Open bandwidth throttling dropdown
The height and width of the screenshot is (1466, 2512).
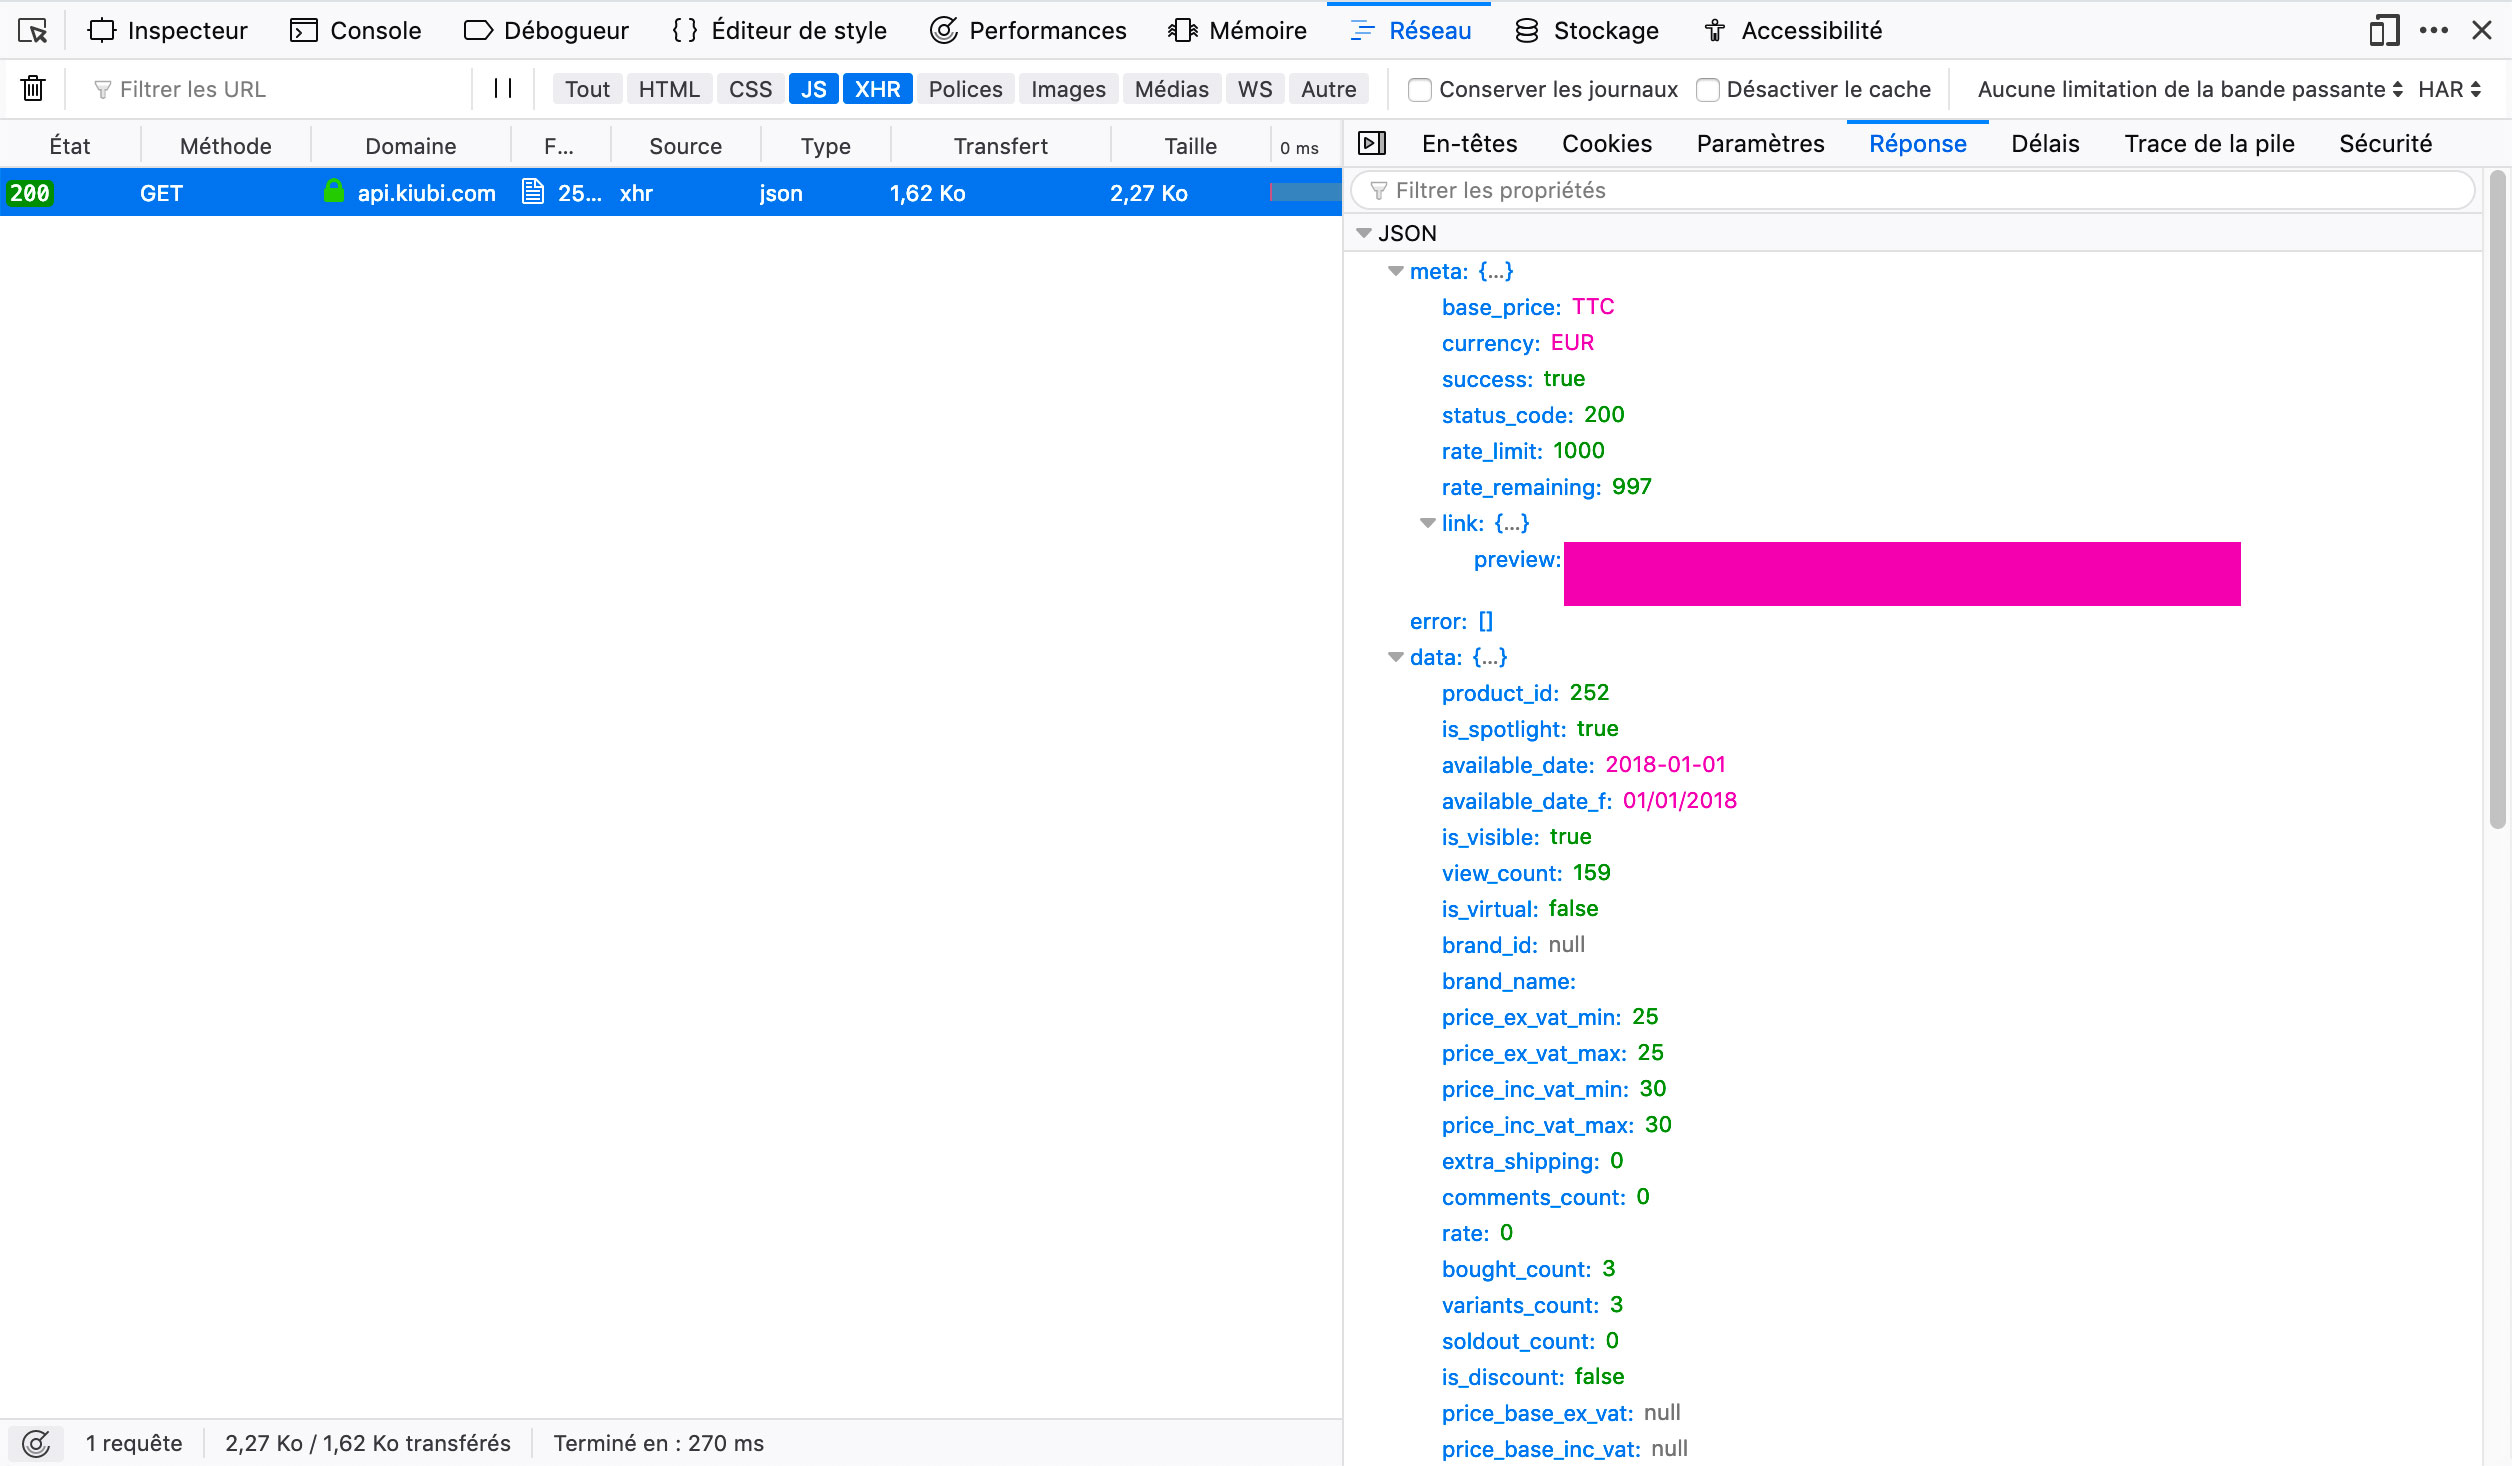coord(2189,90)
